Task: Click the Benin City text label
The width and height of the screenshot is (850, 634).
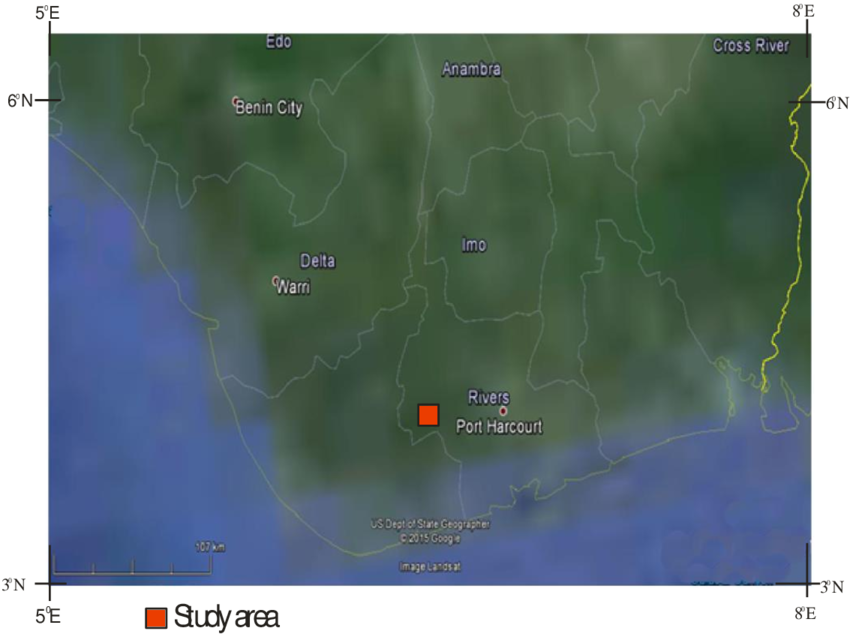Action: click(268, 109)
